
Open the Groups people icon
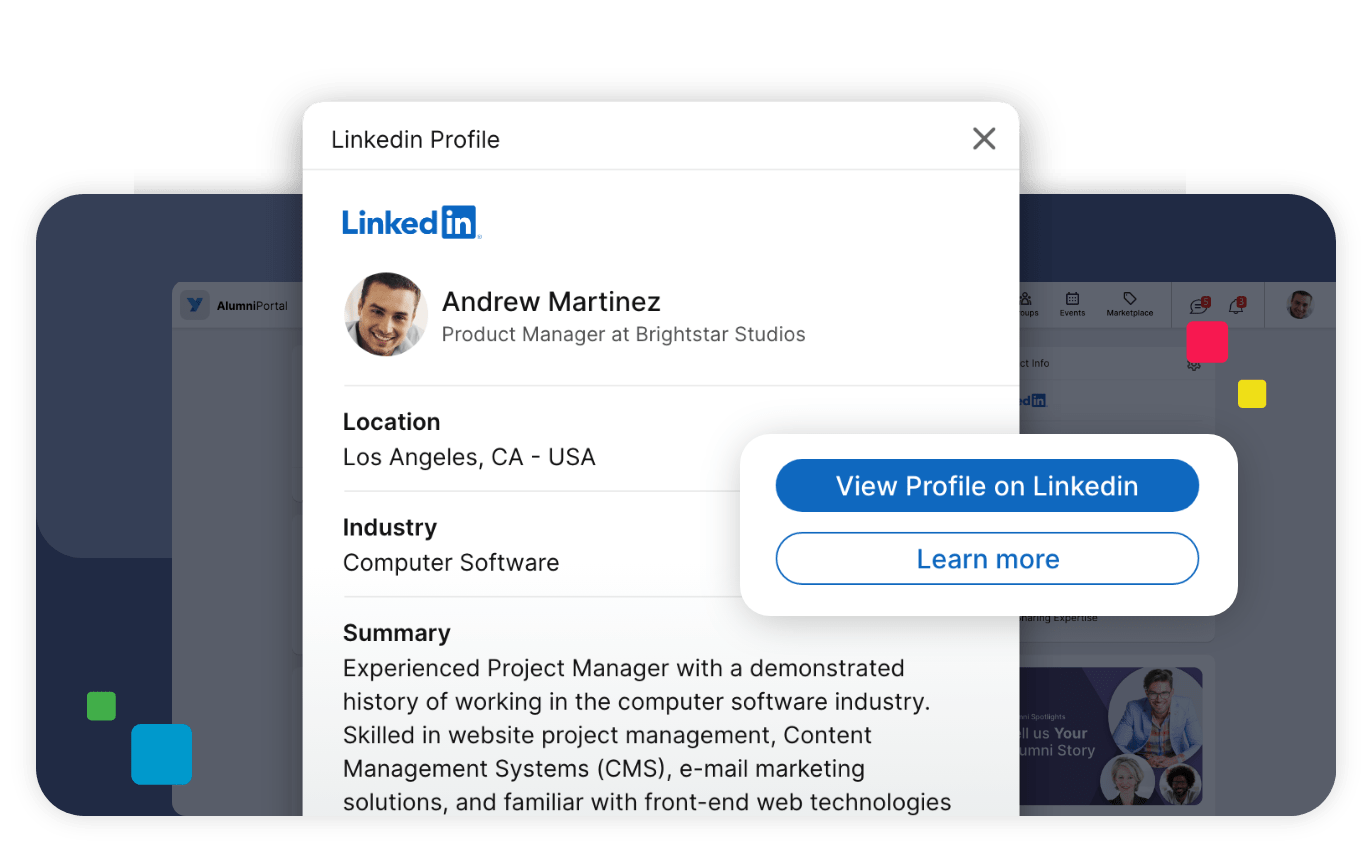(1026, 299)
